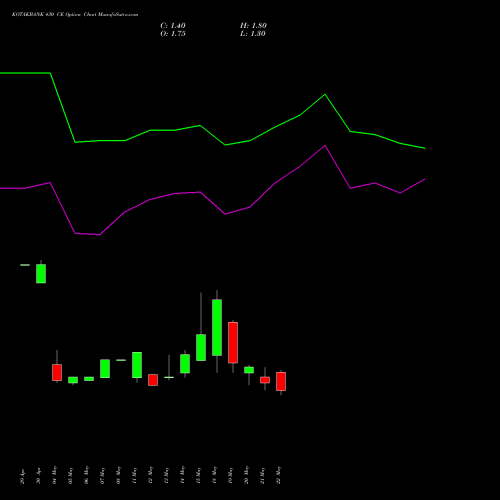500x500 pixels.
Task: Click the KOTAKBANK option chart title text
Action: tap(75, 15)
